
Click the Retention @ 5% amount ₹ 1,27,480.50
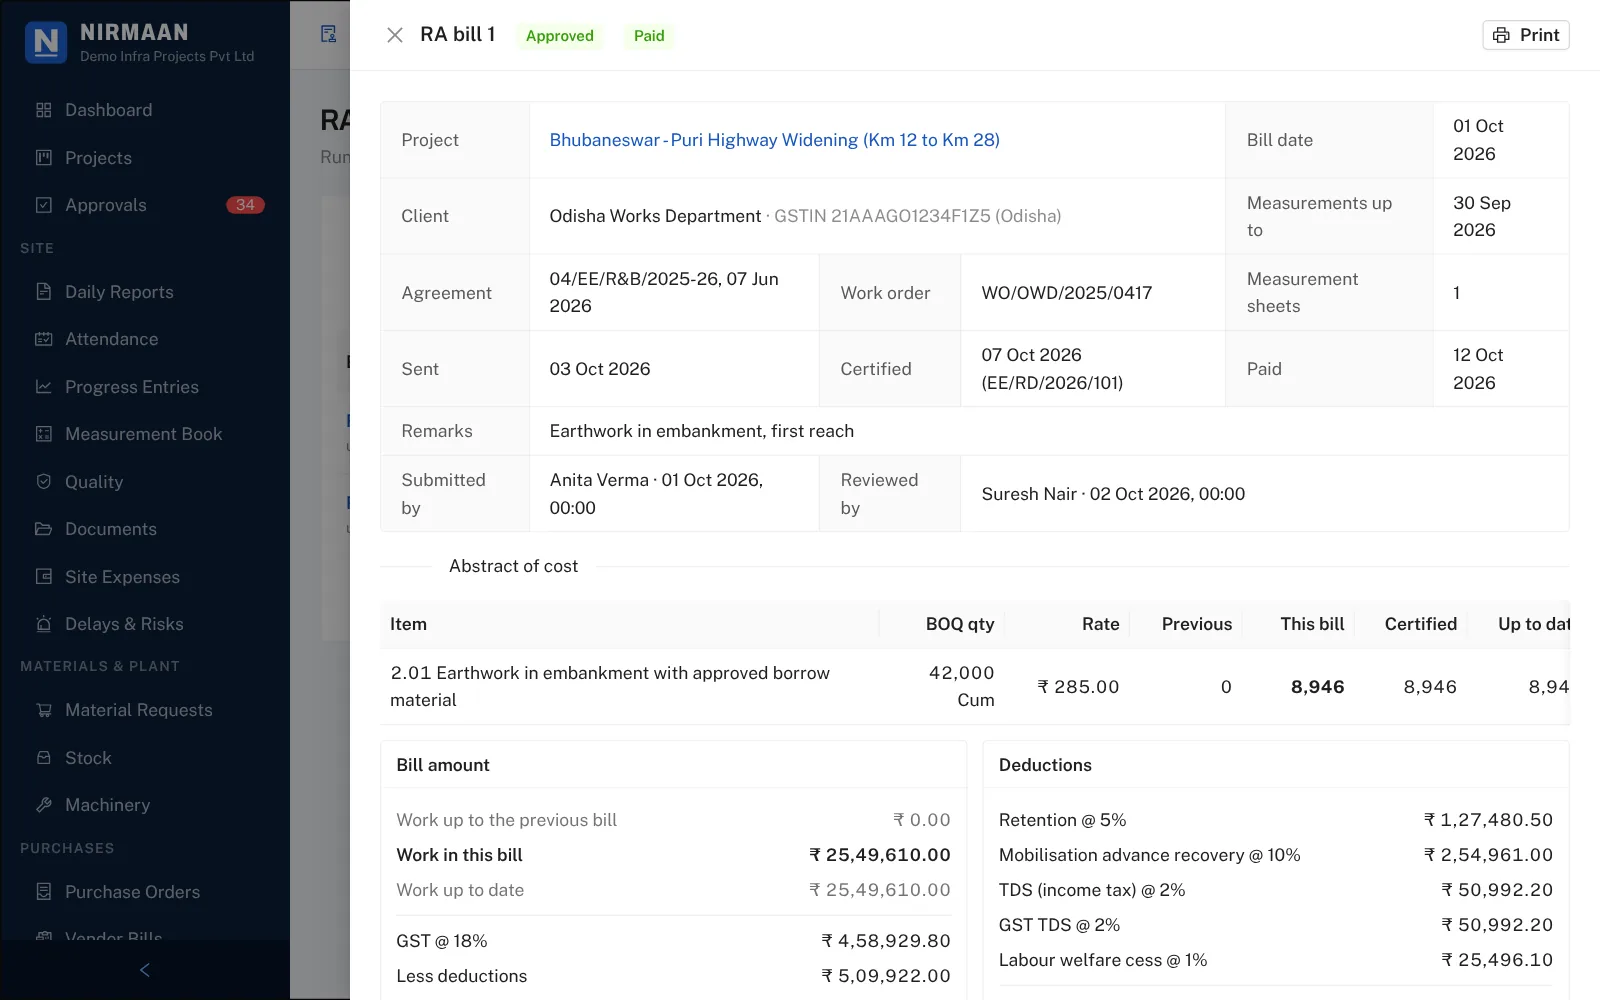pyautogui.click(x=1488, y=820)
